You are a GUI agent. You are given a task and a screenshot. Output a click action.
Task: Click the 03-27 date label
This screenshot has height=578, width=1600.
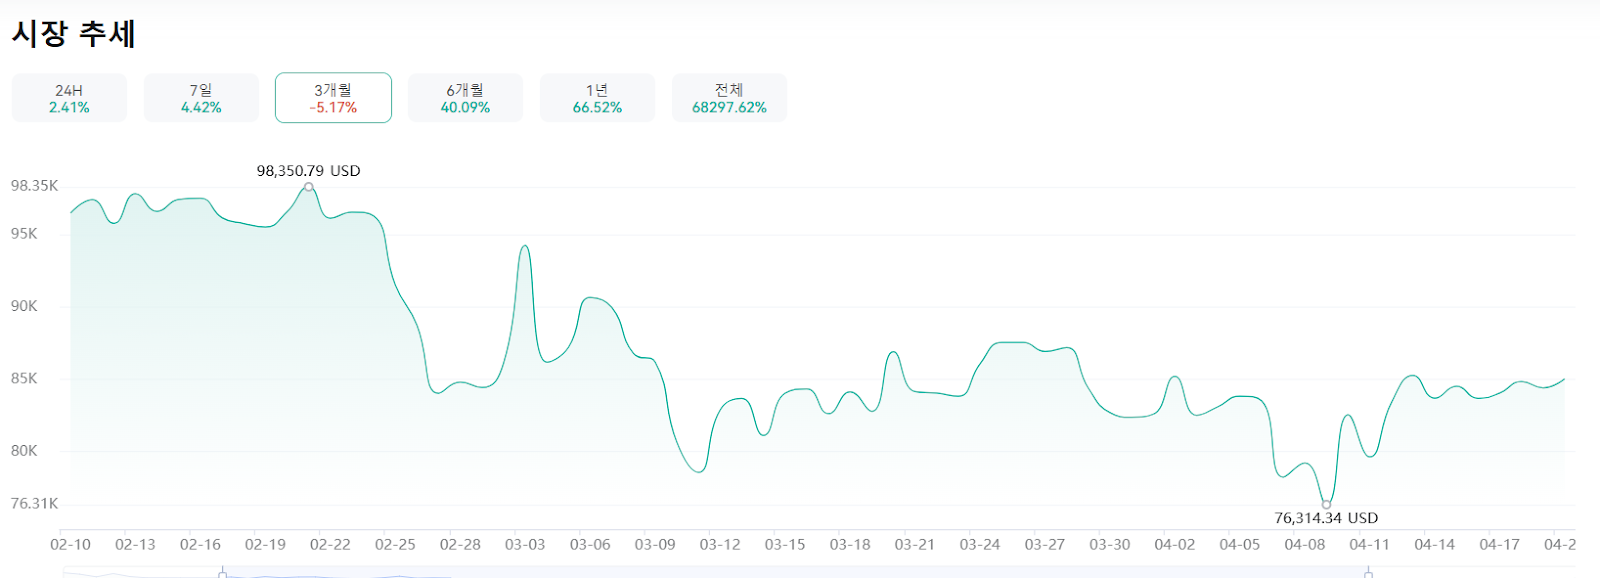pyautogui.click(x=1045, y=545)
